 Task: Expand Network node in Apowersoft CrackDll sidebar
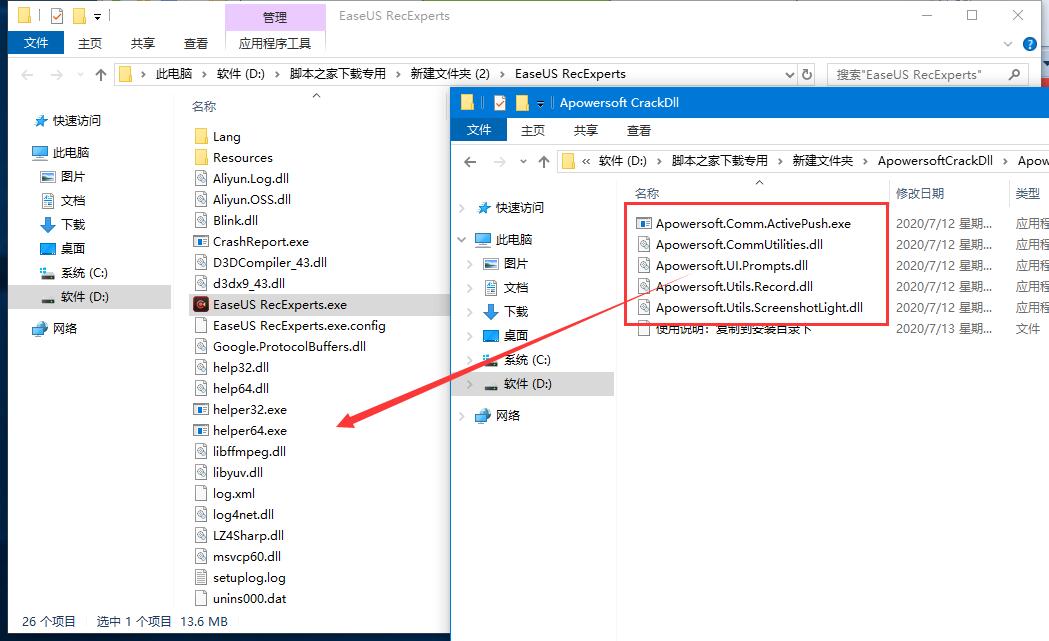[x=462, y=416]
